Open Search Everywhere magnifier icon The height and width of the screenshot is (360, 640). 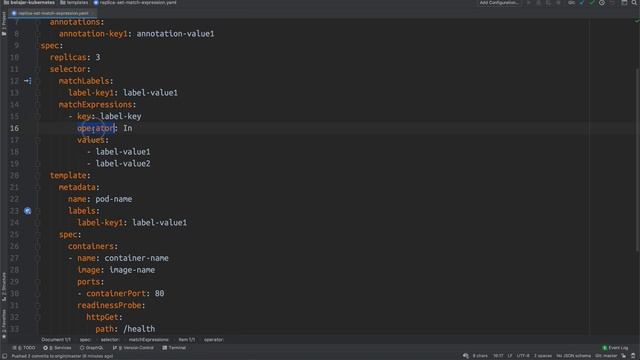(634, 2)
